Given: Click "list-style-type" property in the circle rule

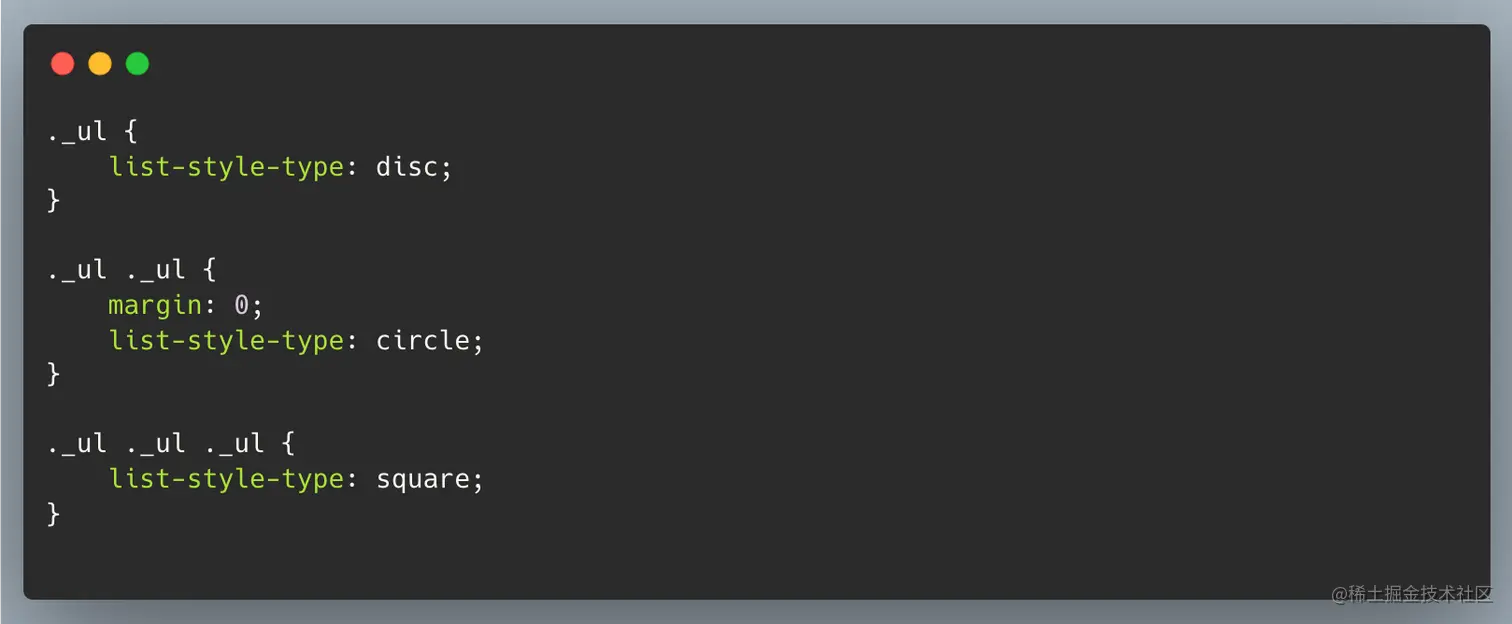Looking at the screenshot, I should 227,340.
